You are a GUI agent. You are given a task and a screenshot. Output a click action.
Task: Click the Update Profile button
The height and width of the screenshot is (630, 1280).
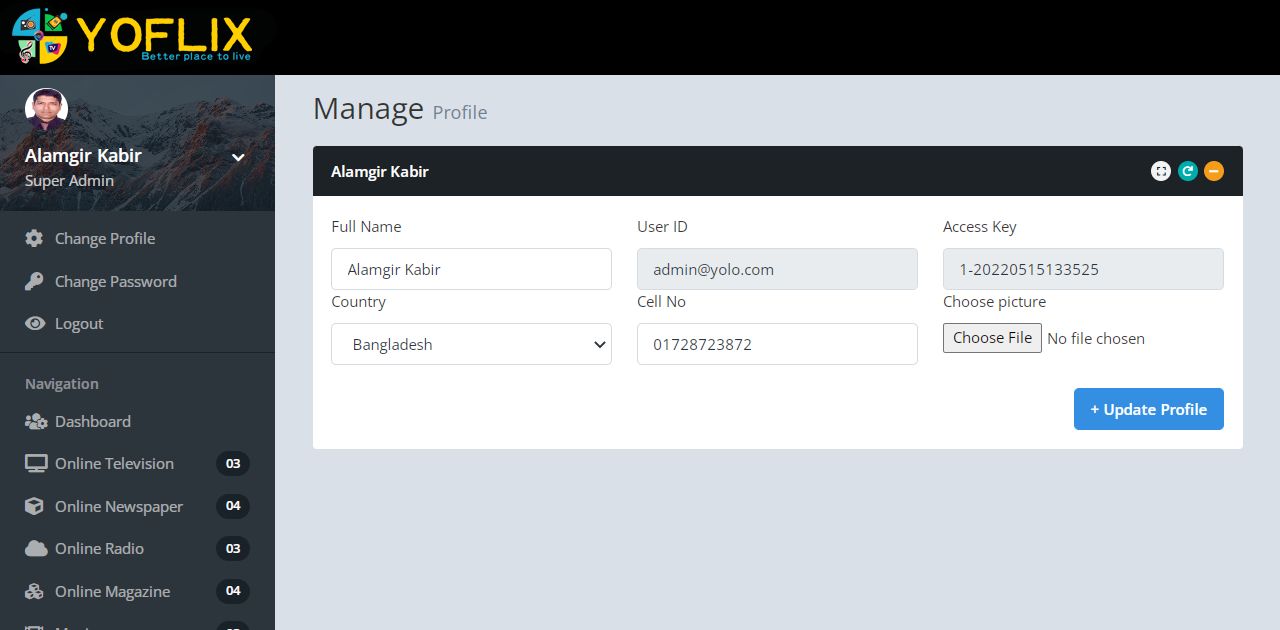click(1148, 409)
